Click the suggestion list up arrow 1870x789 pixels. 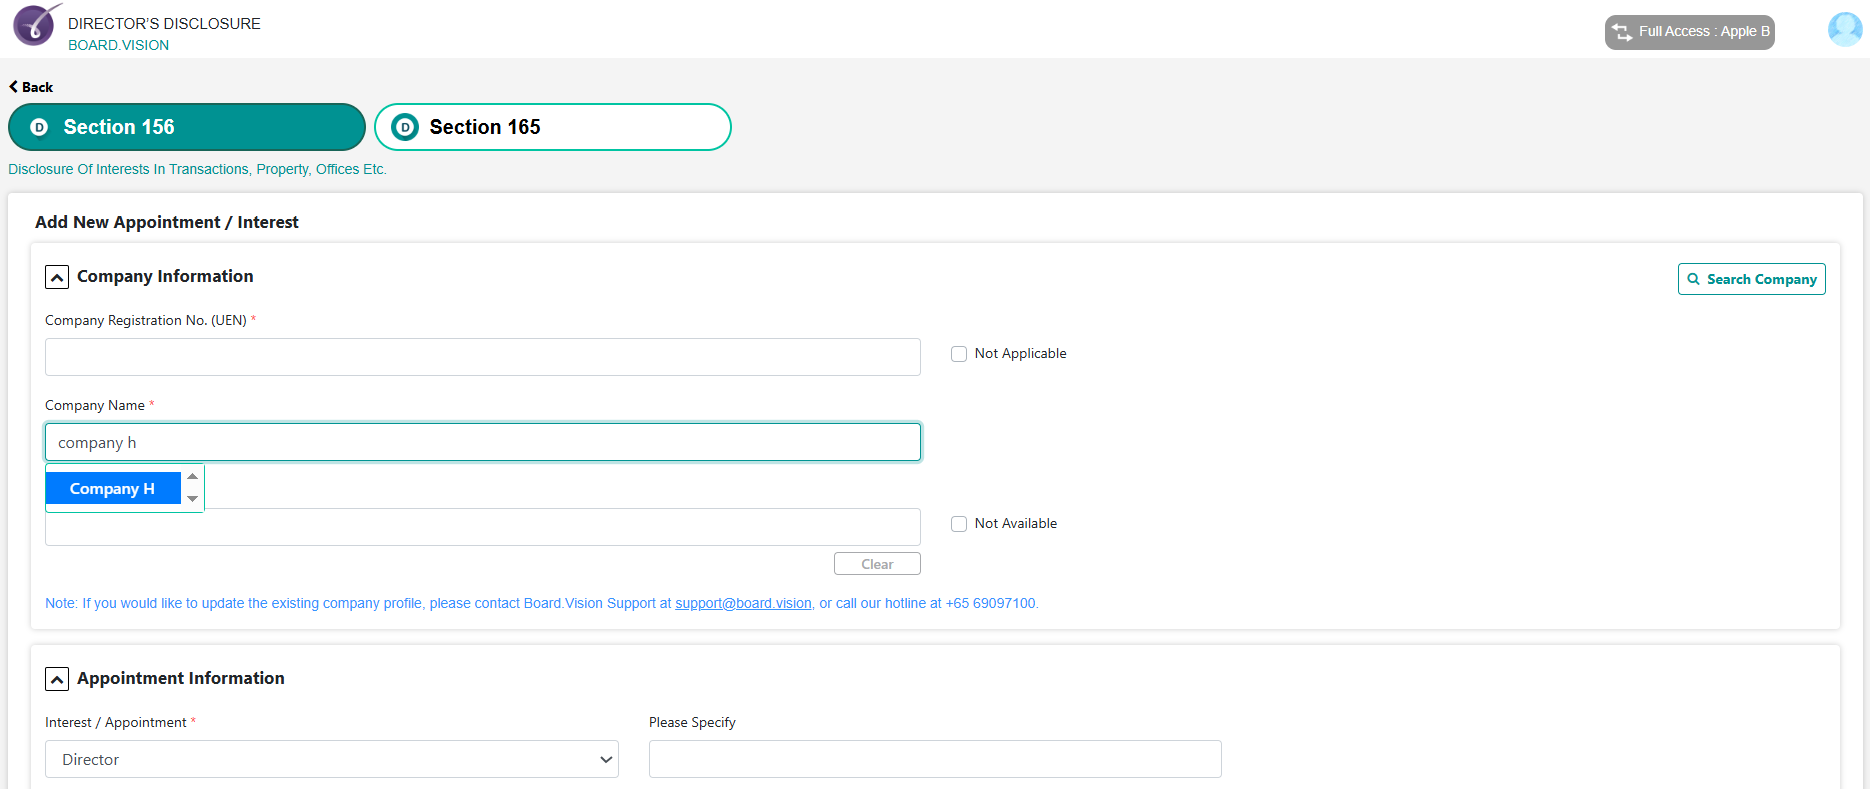193,476
